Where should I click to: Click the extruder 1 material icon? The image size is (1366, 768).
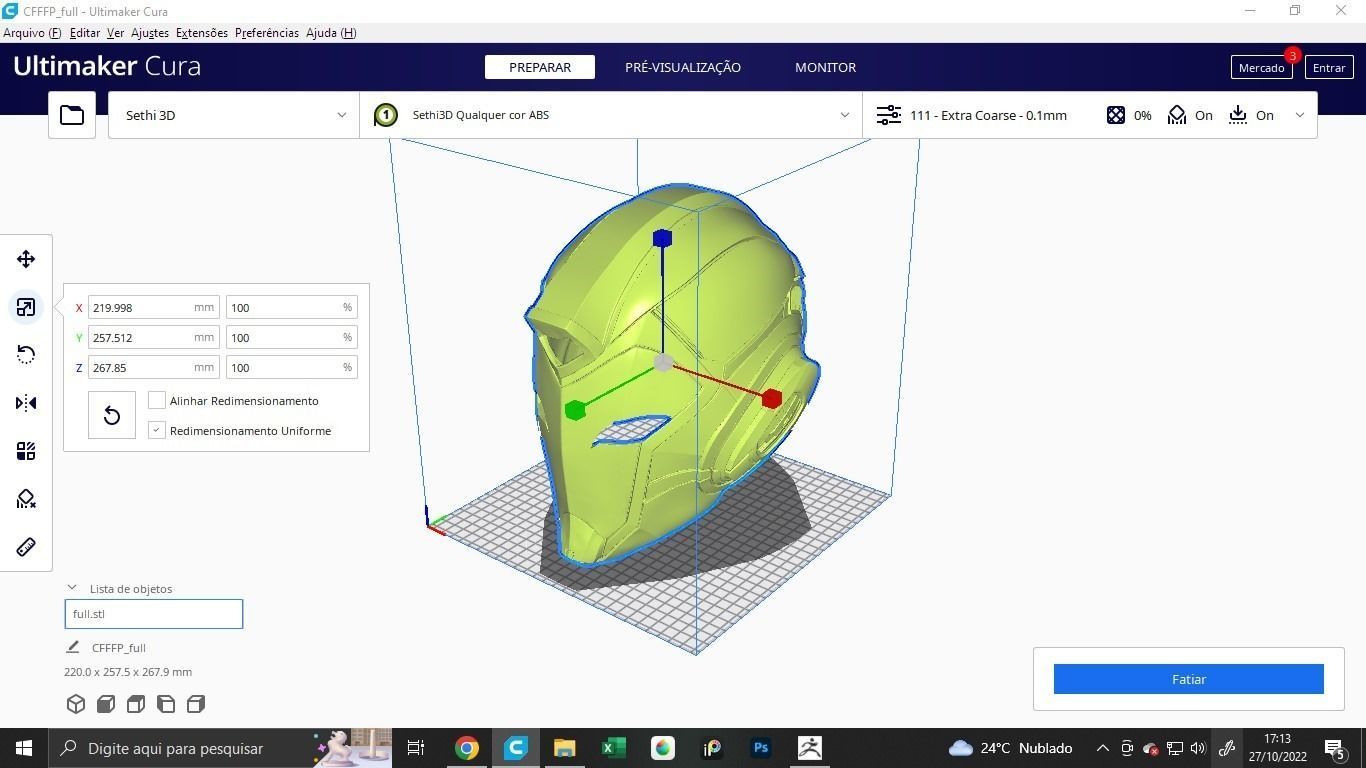click(385, 115)
